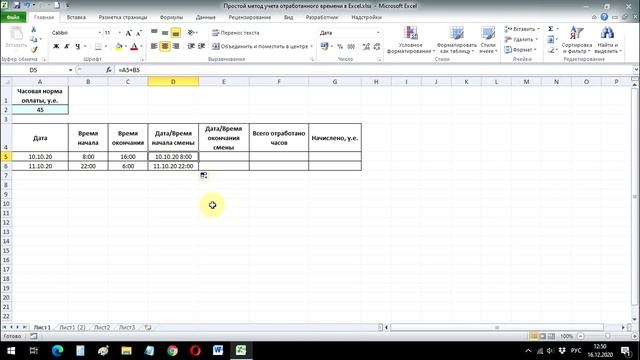Click Insert cells (Вставить) in Cells group

pos(522,29)
